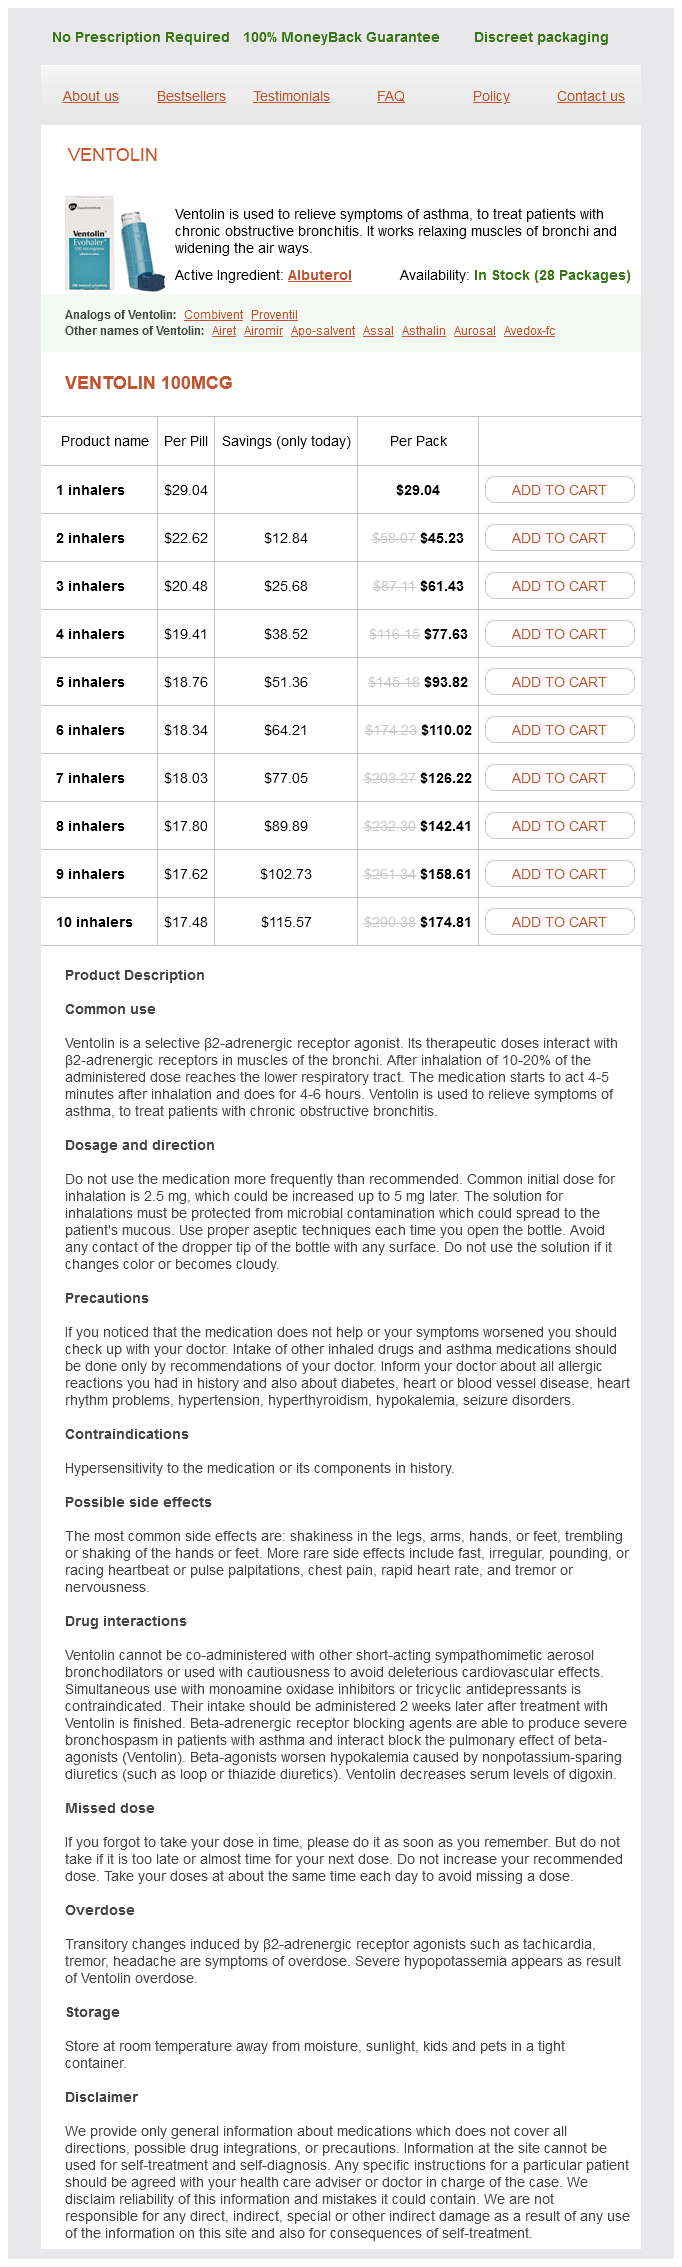The image size is (682, 2267).
Task: Add 8 inhalers pack to cart
Action: [x=559, y=826]
